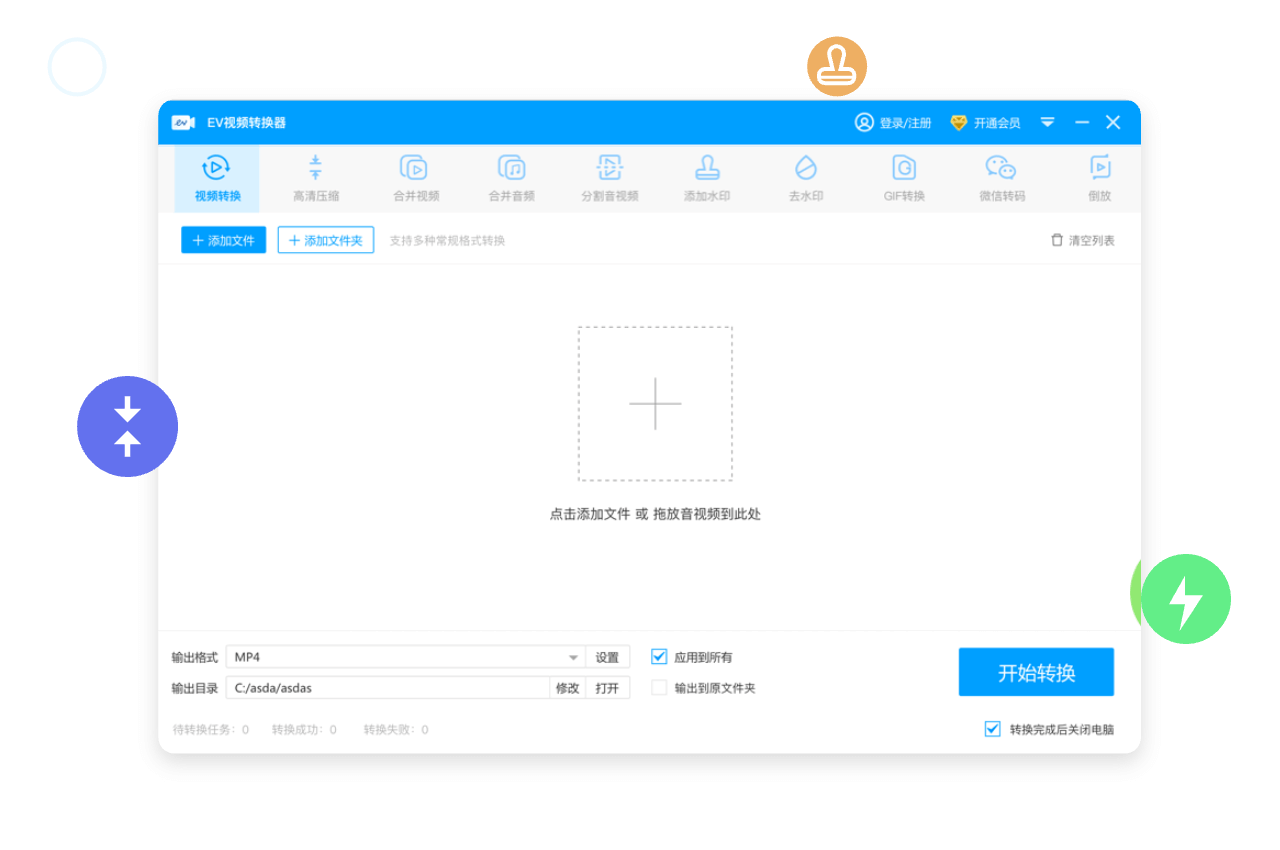
Task: Open the title bar dropdown menu arrow
Action: 1047,122
